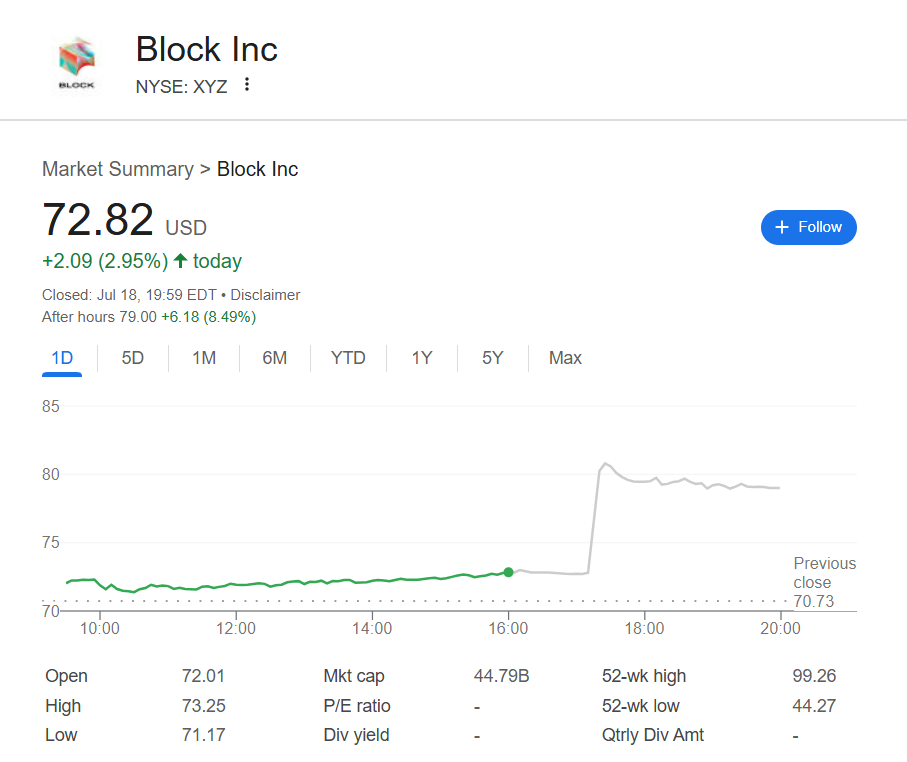Select the Max chart range tab
This screenshot has height=762, width=907.
tap(565, 358)
